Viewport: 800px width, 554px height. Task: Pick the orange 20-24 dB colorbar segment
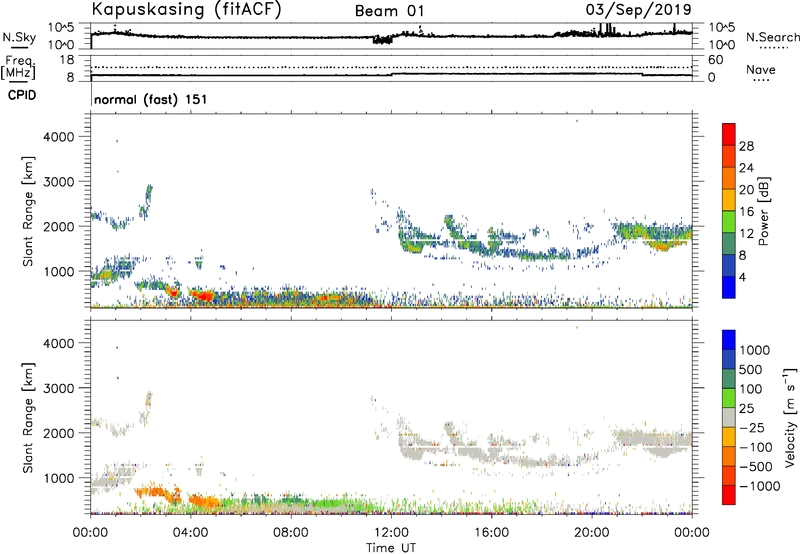[x=729, y=178]
